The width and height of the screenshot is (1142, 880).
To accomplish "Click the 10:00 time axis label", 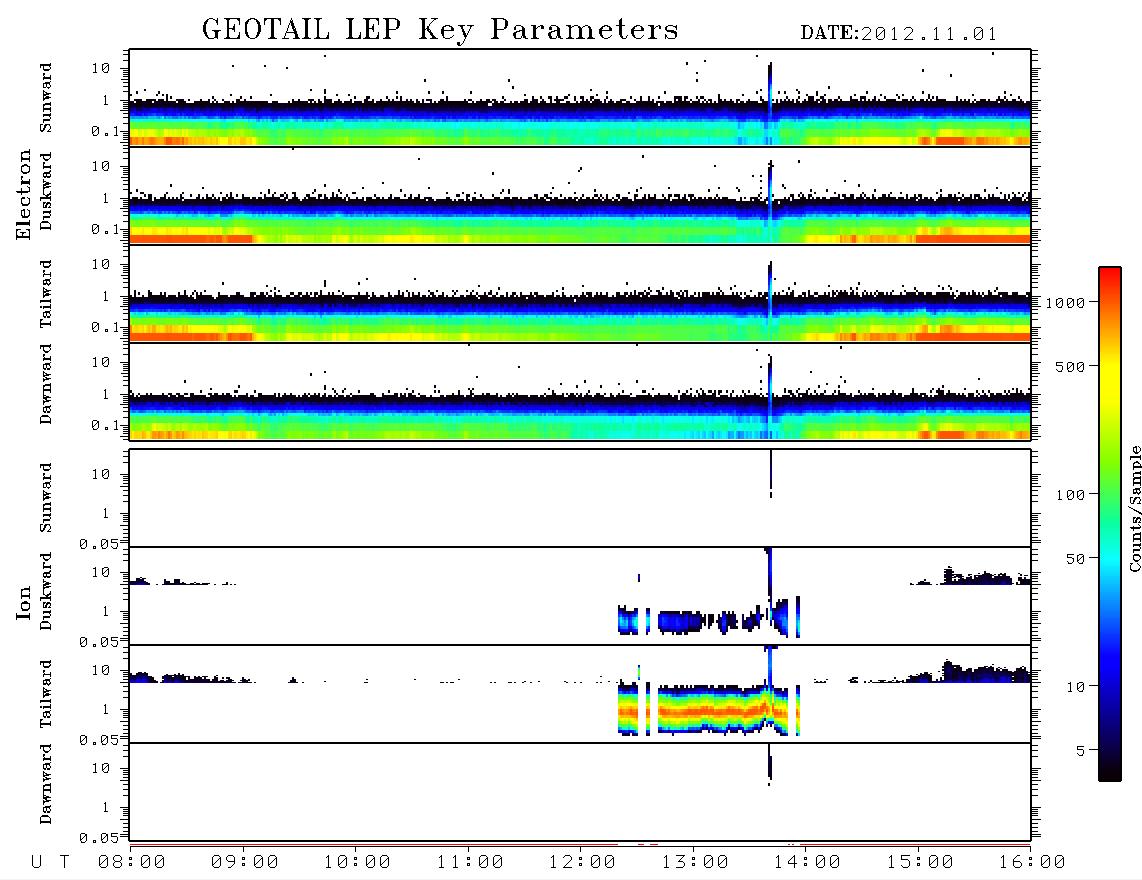I will 357,862.
